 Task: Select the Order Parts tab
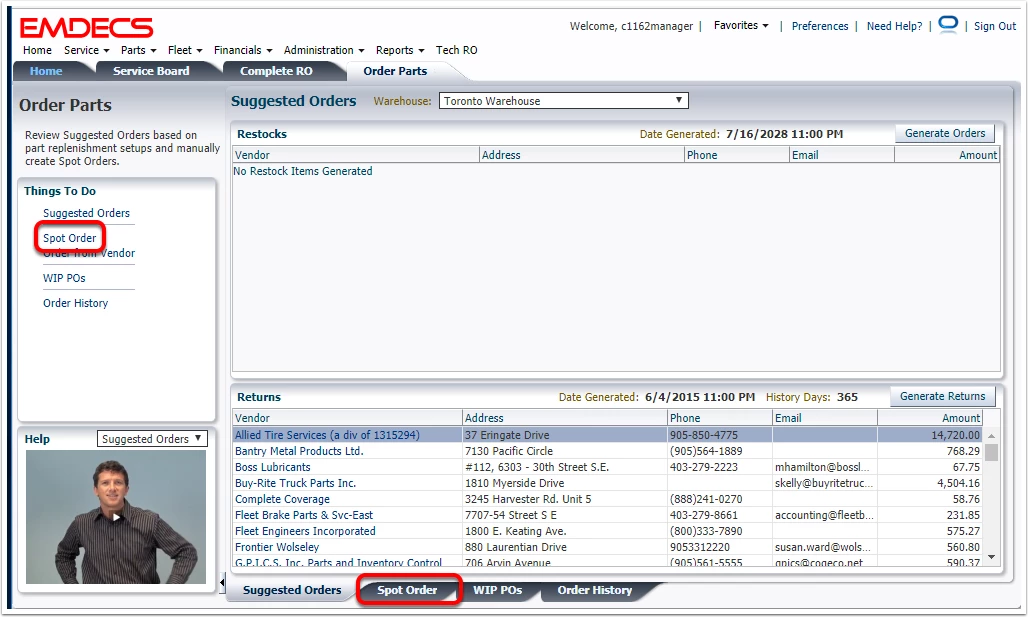click(395, 71)
